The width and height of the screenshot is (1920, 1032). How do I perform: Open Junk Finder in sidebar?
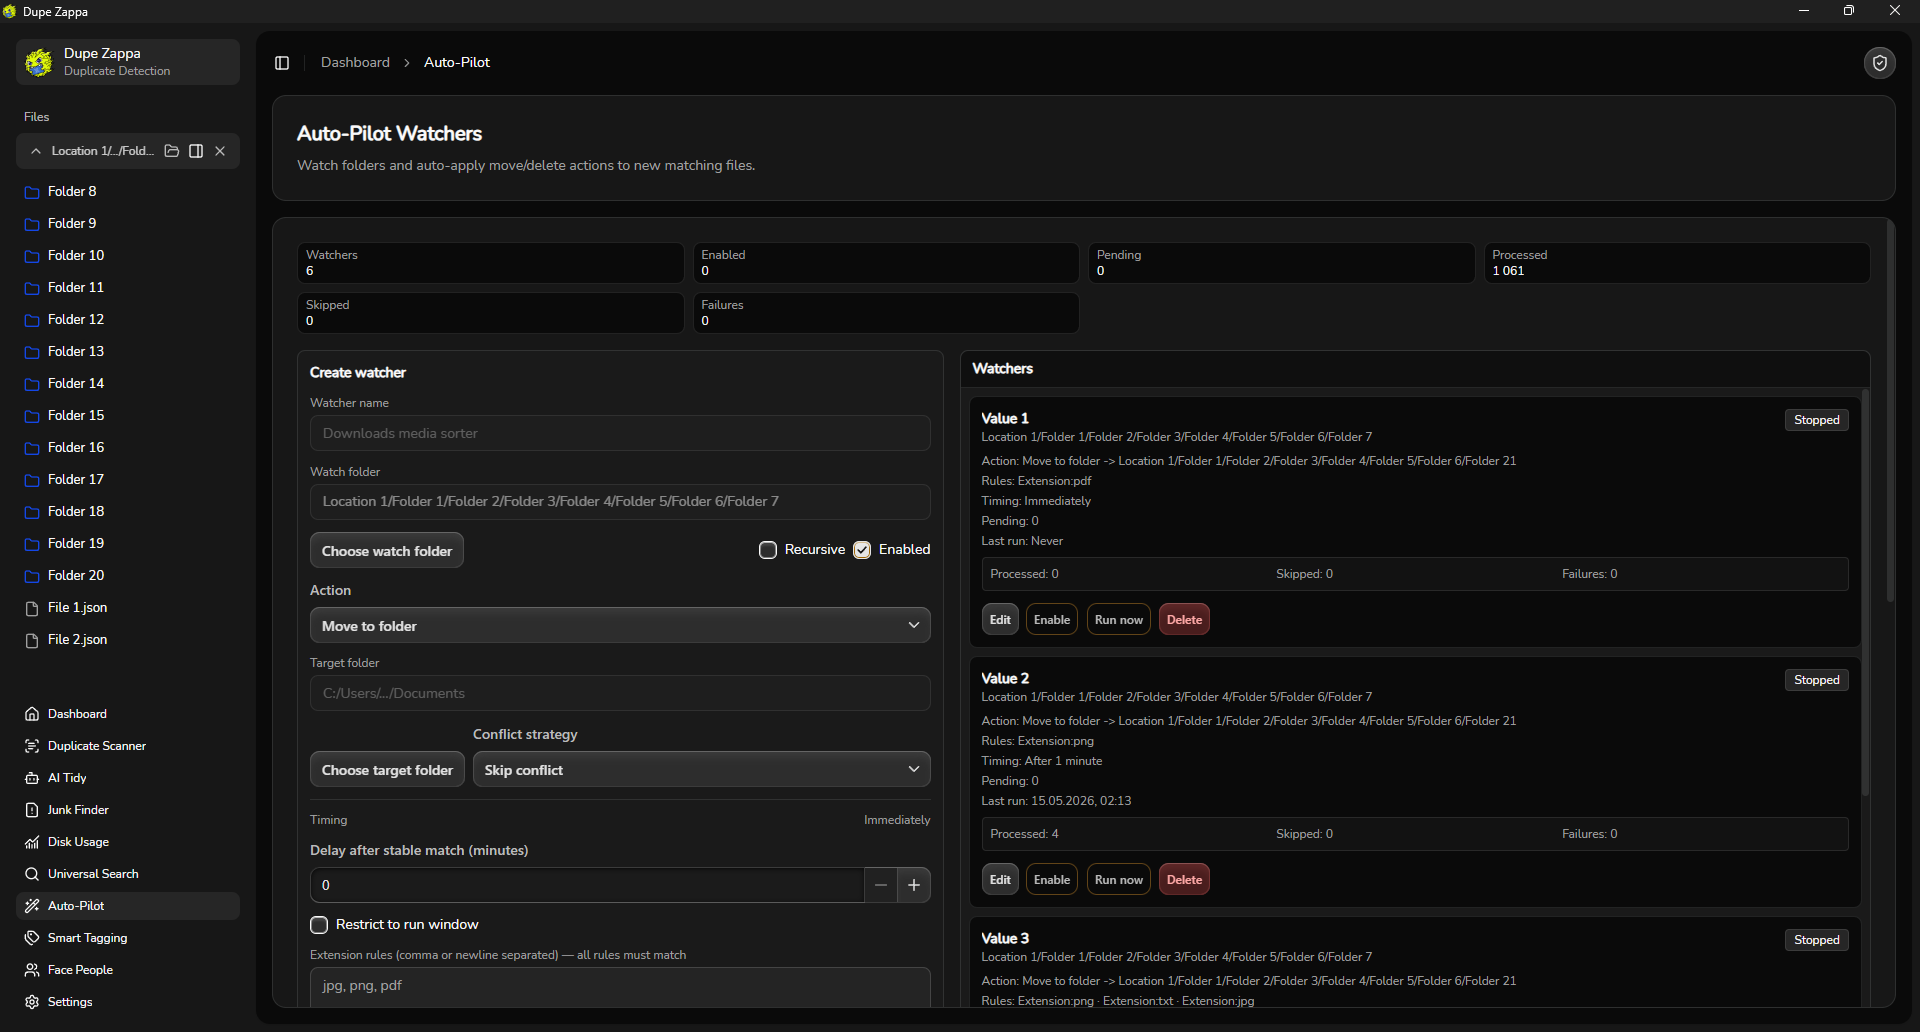(128, 810)
